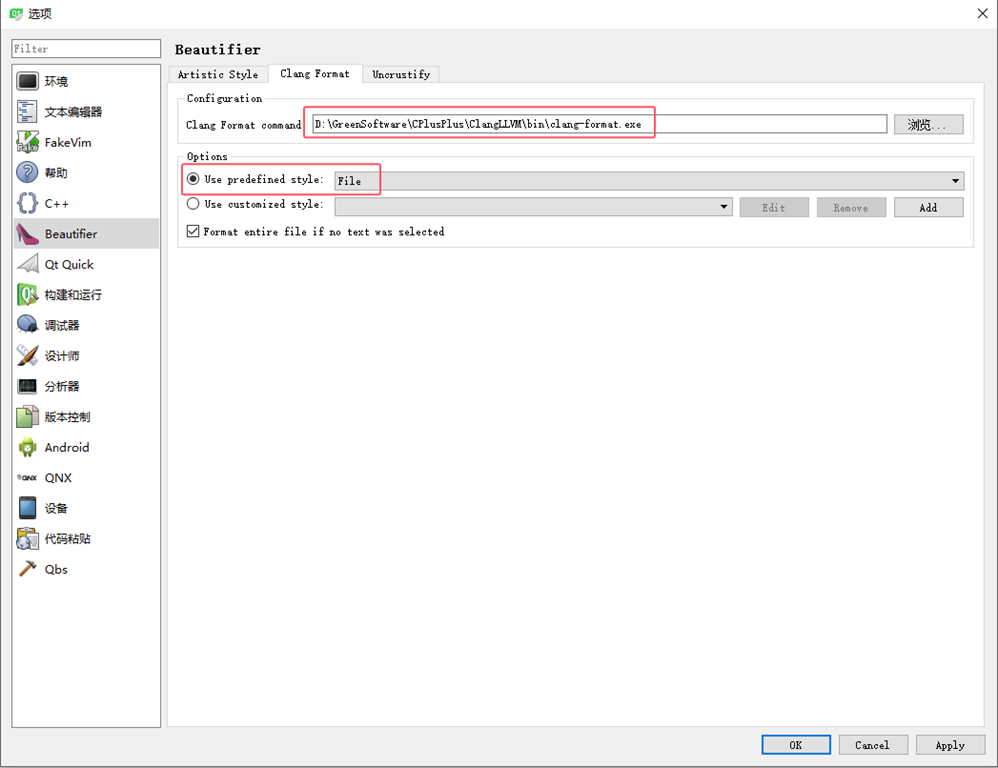Screen dimensions: 998x768
Task: Toggle Format entire file if no text selected
Action: point(193,231)
